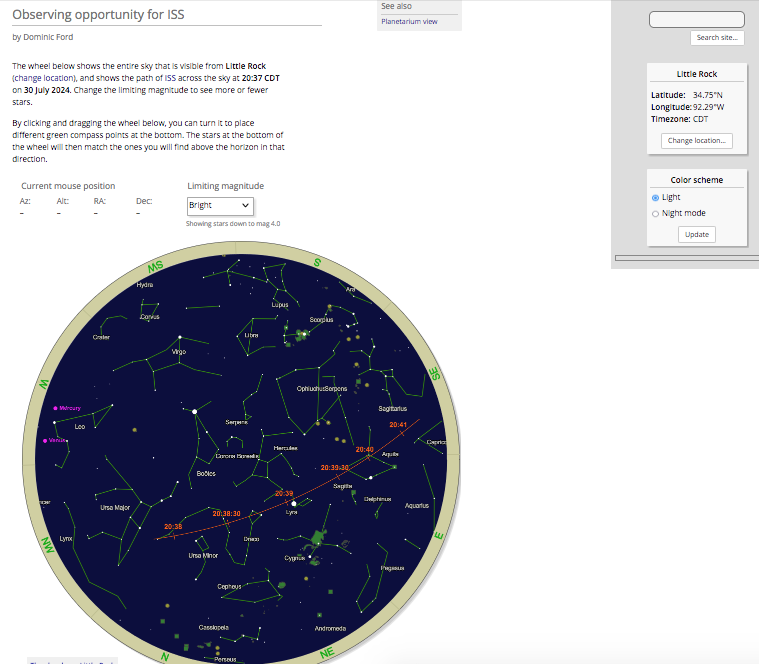Click the Cassiopeia constellation label
Screen dimensions: 759x664
213,628
